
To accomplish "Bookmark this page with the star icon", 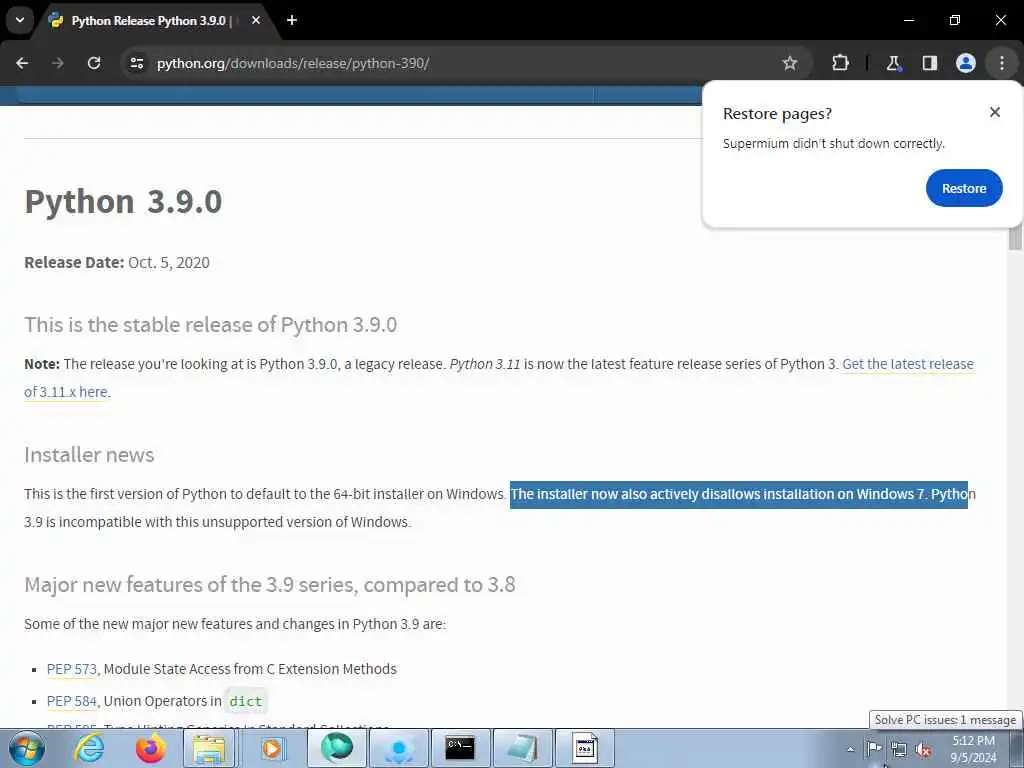I will point(790,63).
